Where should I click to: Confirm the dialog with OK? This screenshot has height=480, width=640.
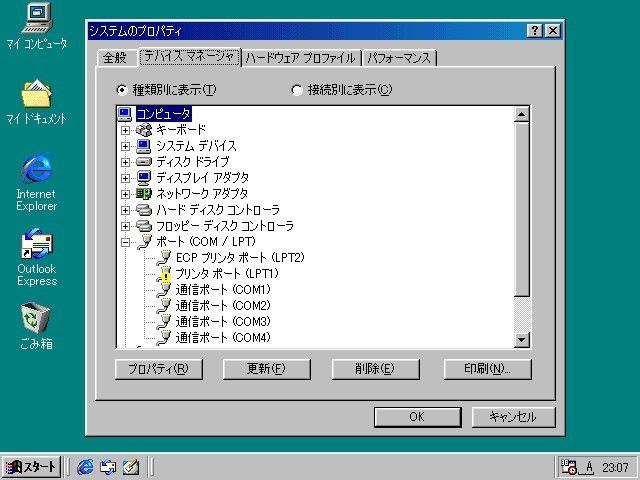pos(418,417)
